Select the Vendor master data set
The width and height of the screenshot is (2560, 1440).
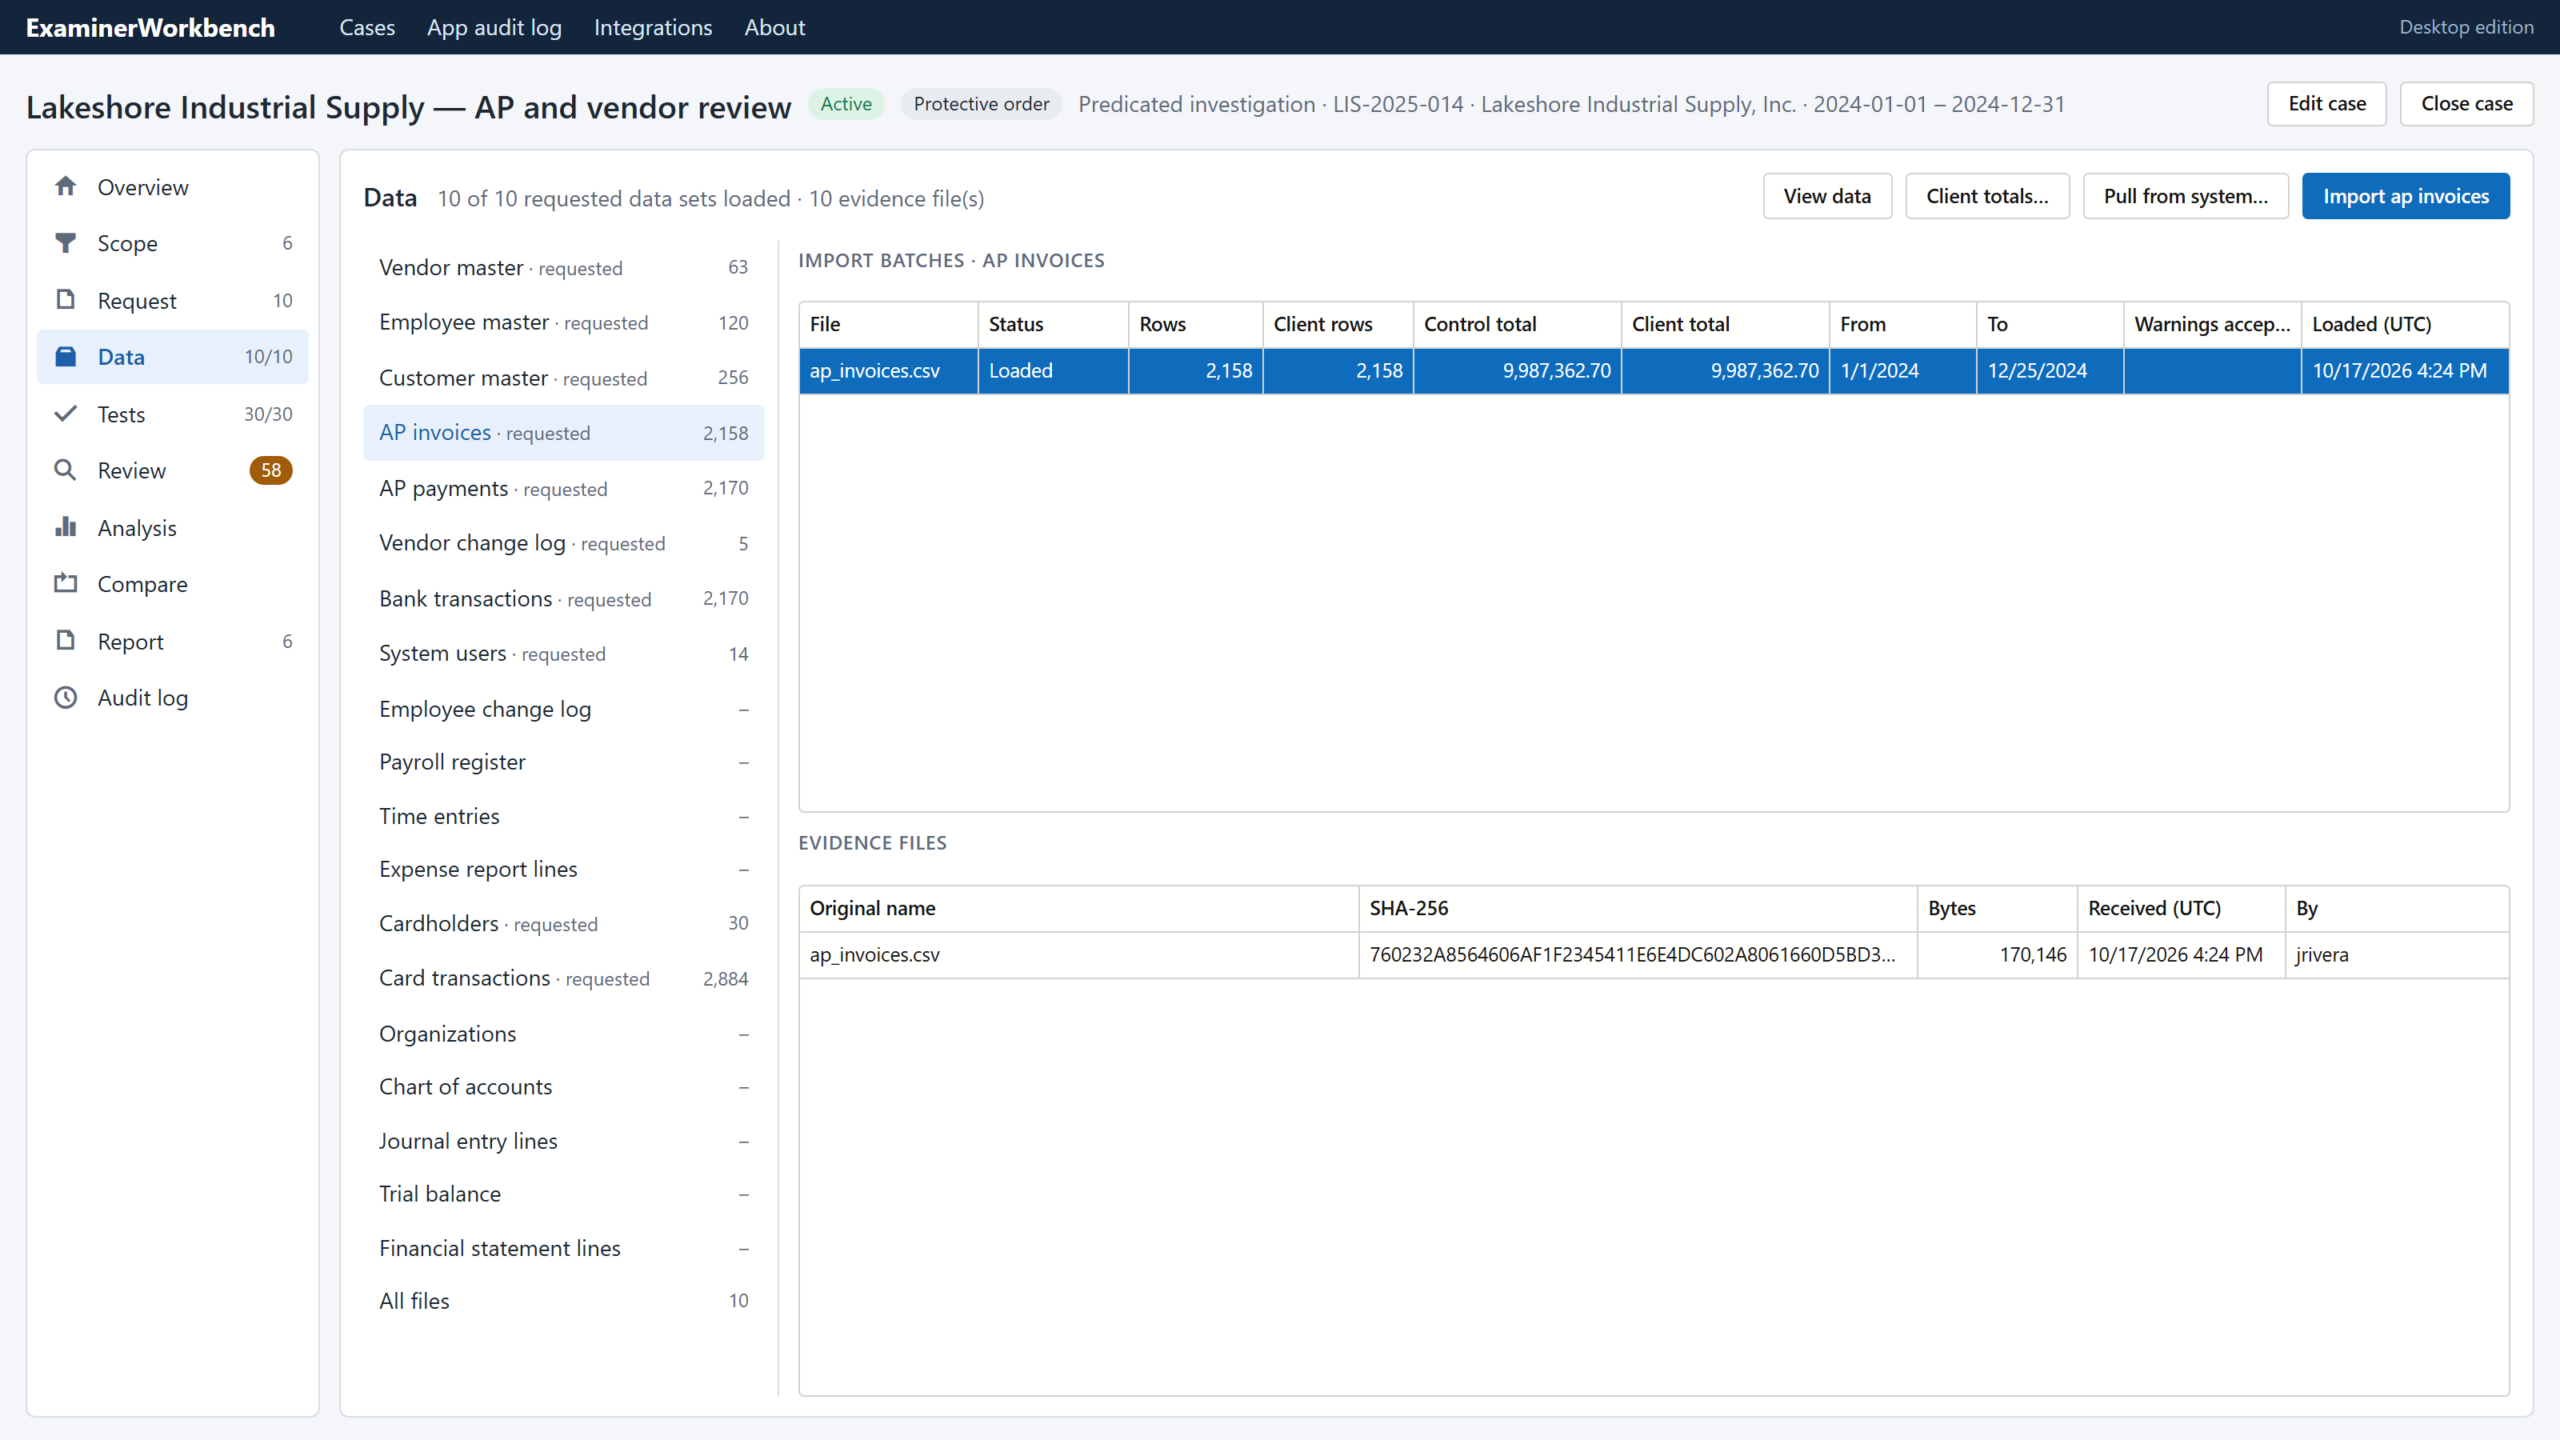[x=564, y=268]
